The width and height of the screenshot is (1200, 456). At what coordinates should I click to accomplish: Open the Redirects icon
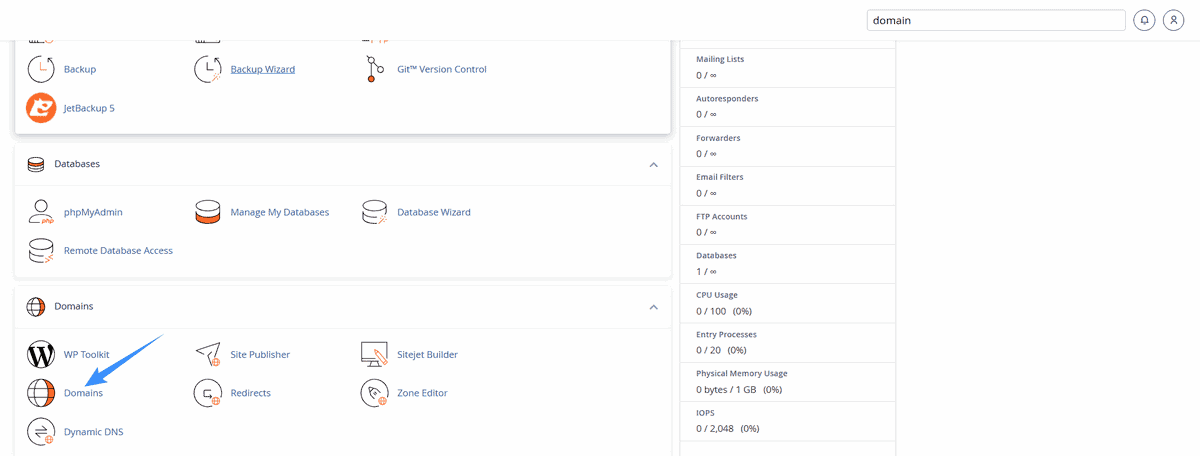pyautogui.click(x=208, y=393)
